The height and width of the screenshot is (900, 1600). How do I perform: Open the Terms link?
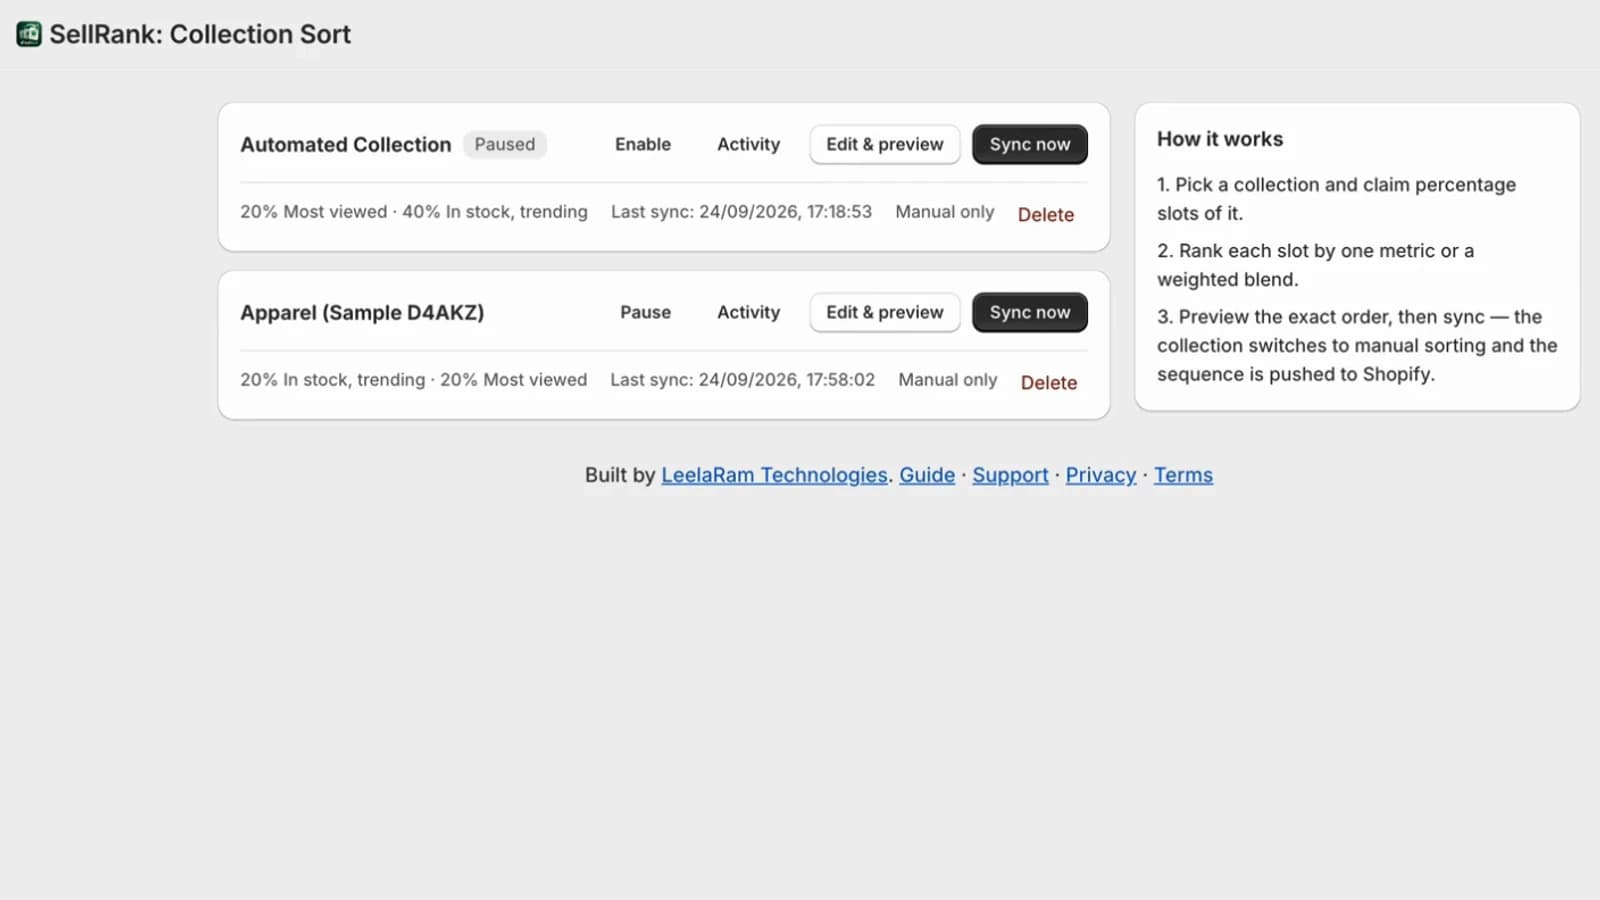pos(1183,475)
